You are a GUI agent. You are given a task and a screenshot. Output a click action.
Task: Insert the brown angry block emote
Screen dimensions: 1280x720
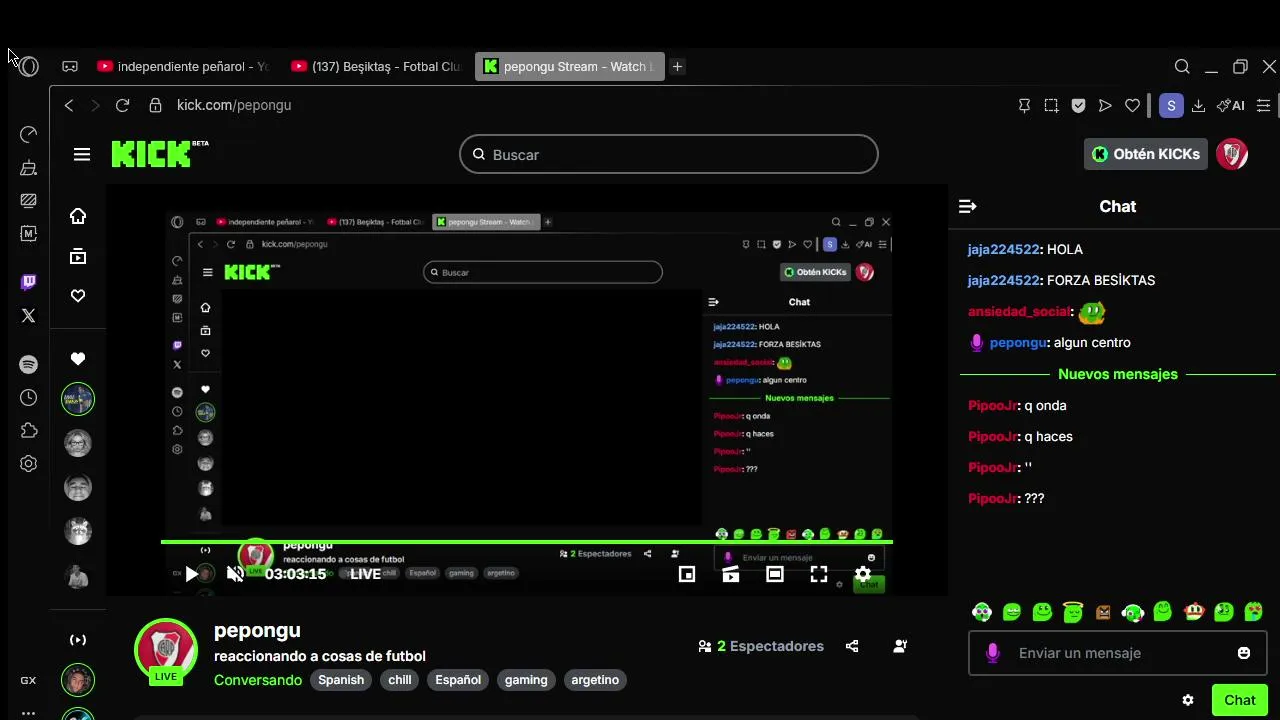coord(1103,612)
